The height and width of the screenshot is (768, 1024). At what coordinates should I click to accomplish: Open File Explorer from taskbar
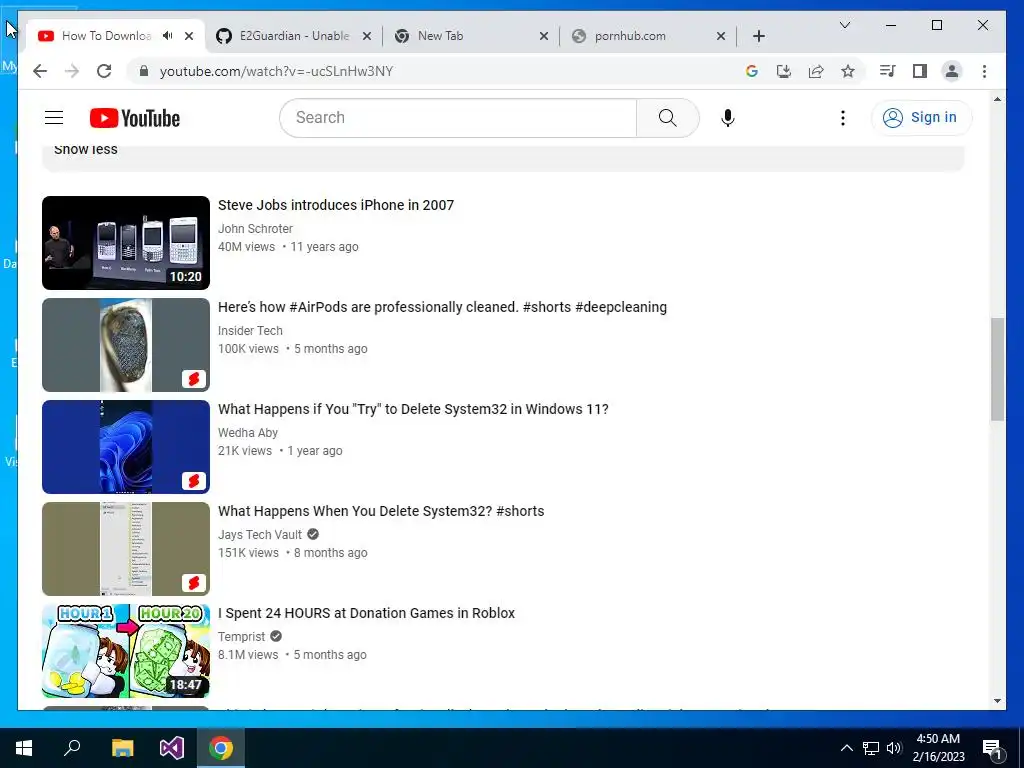click(122, 748)
